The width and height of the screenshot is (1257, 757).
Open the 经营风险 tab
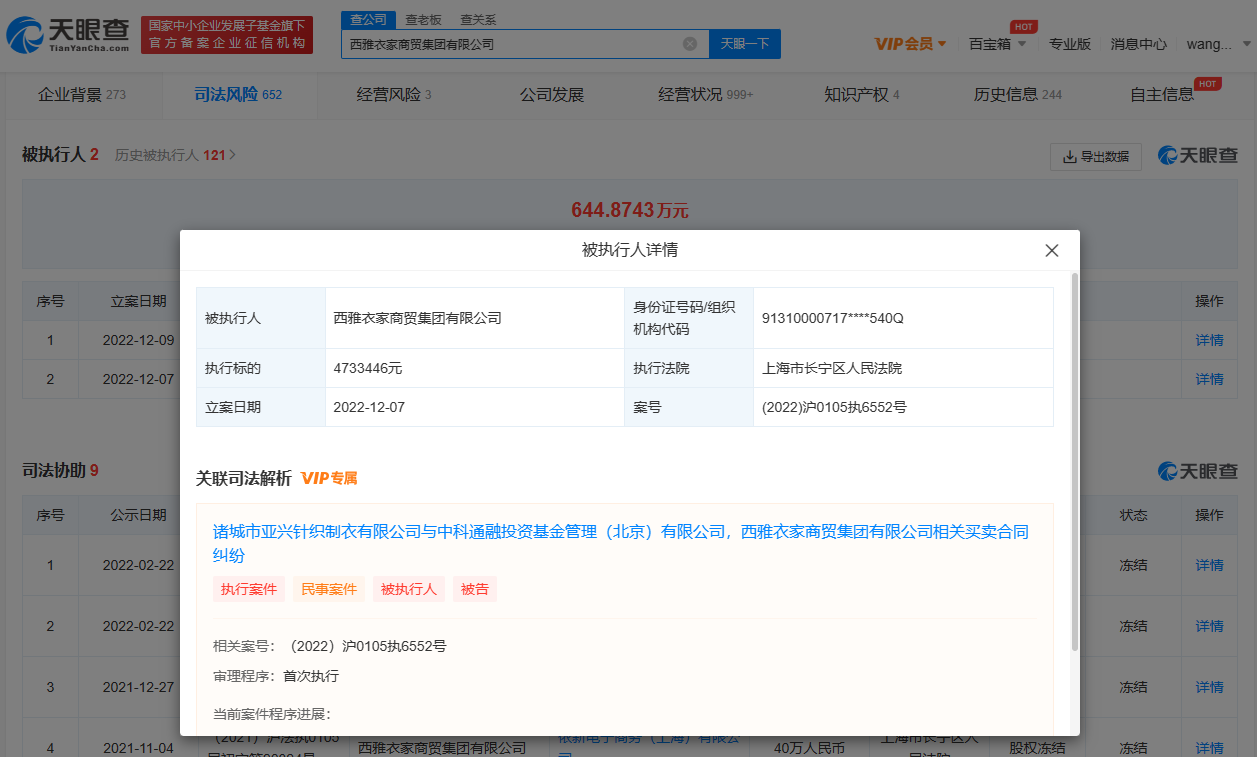[x=394, y=95]
